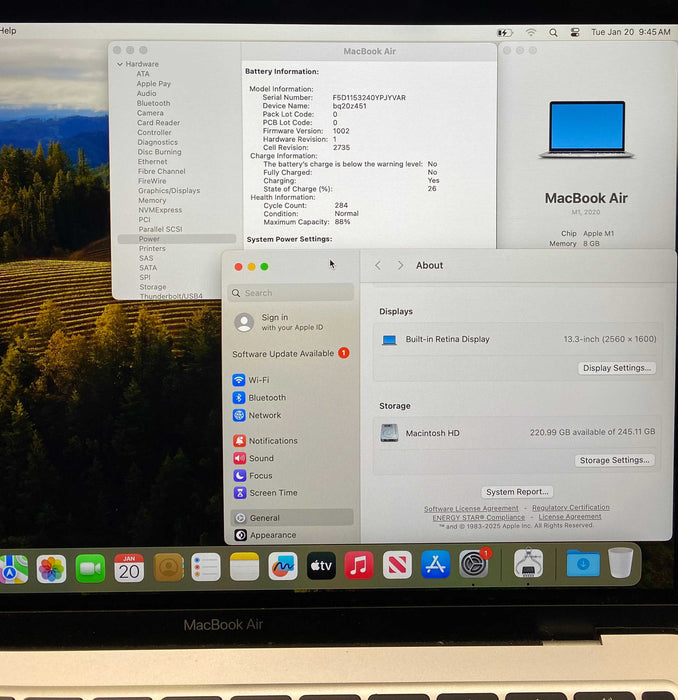Click Wi-Fi status icon in menu bar
The width and height of the screenshot is (678, 700).
click(x=531, y=33)
